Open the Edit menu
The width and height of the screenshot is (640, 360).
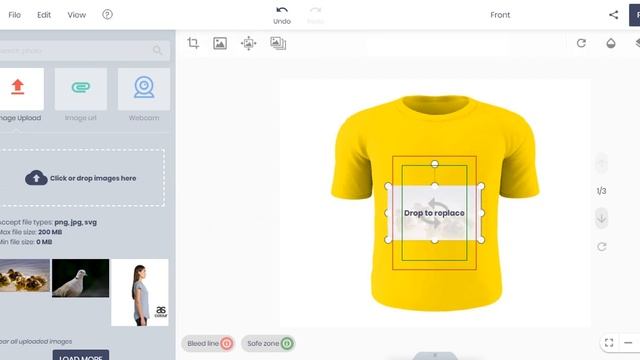point(44,15)
